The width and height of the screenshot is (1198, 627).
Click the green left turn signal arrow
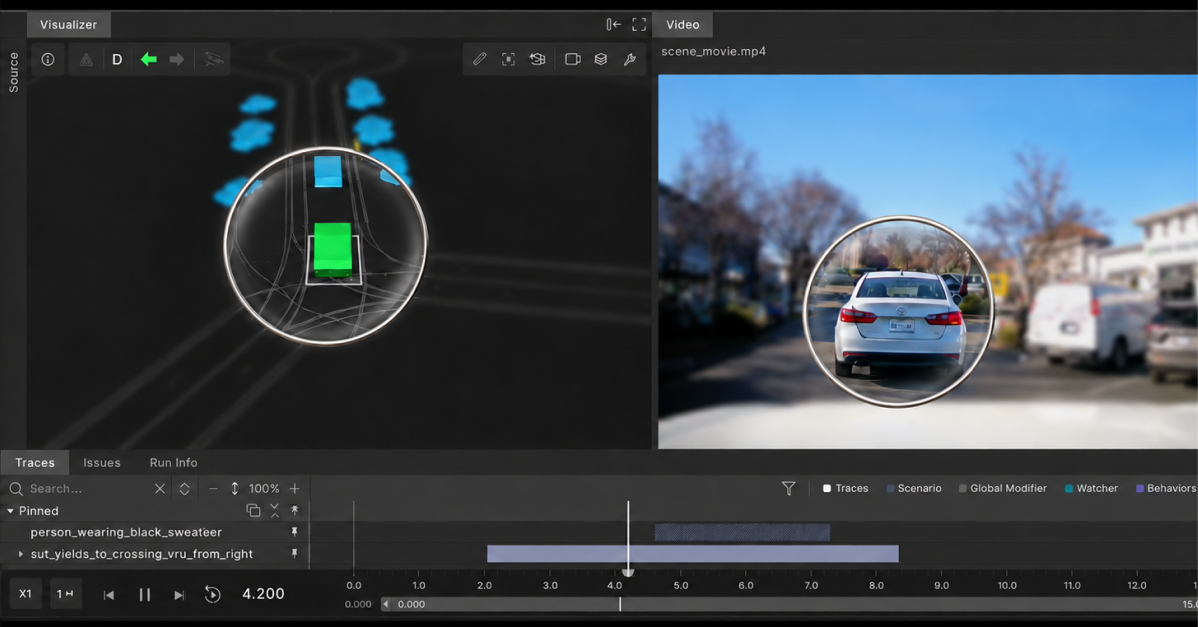(148, 60)
